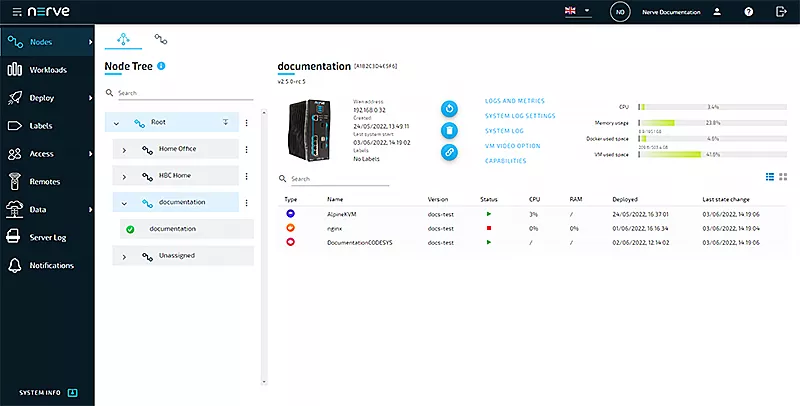Click the delete node trash button
Image resolution: width=800 pixels, height=406 pixels.
[x=449, y=131]
